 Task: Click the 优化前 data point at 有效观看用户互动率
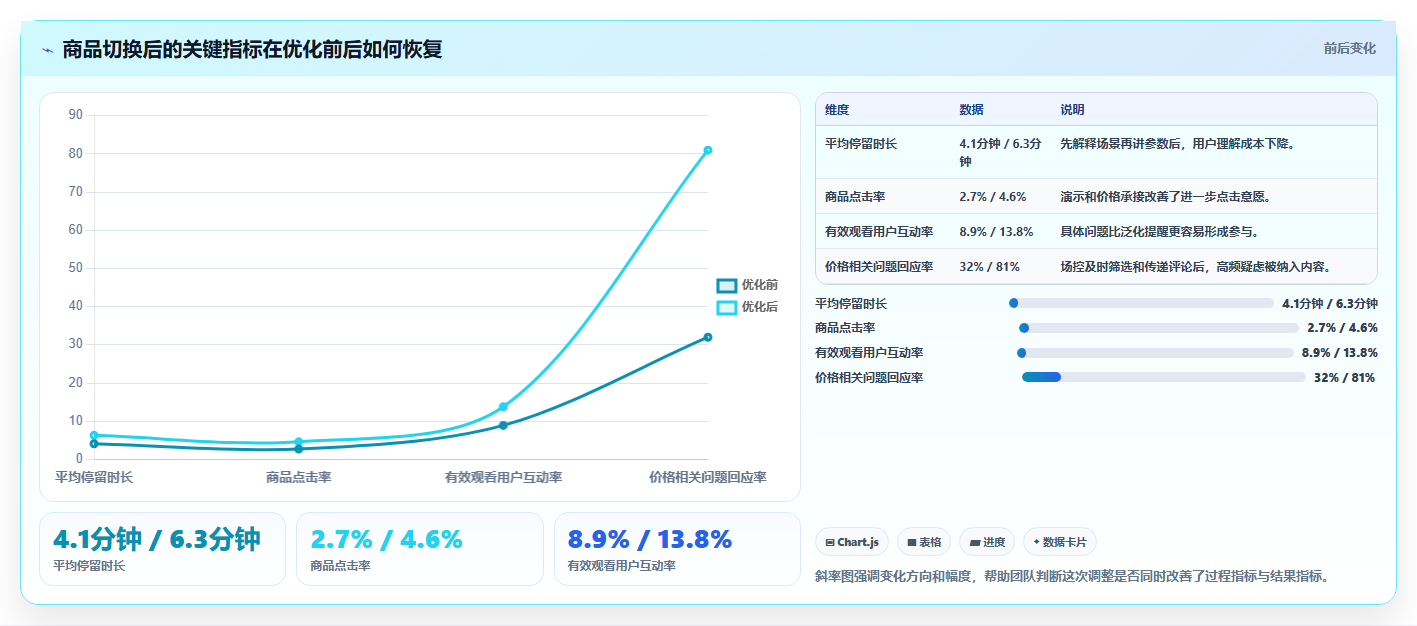[x=503, y=425]
